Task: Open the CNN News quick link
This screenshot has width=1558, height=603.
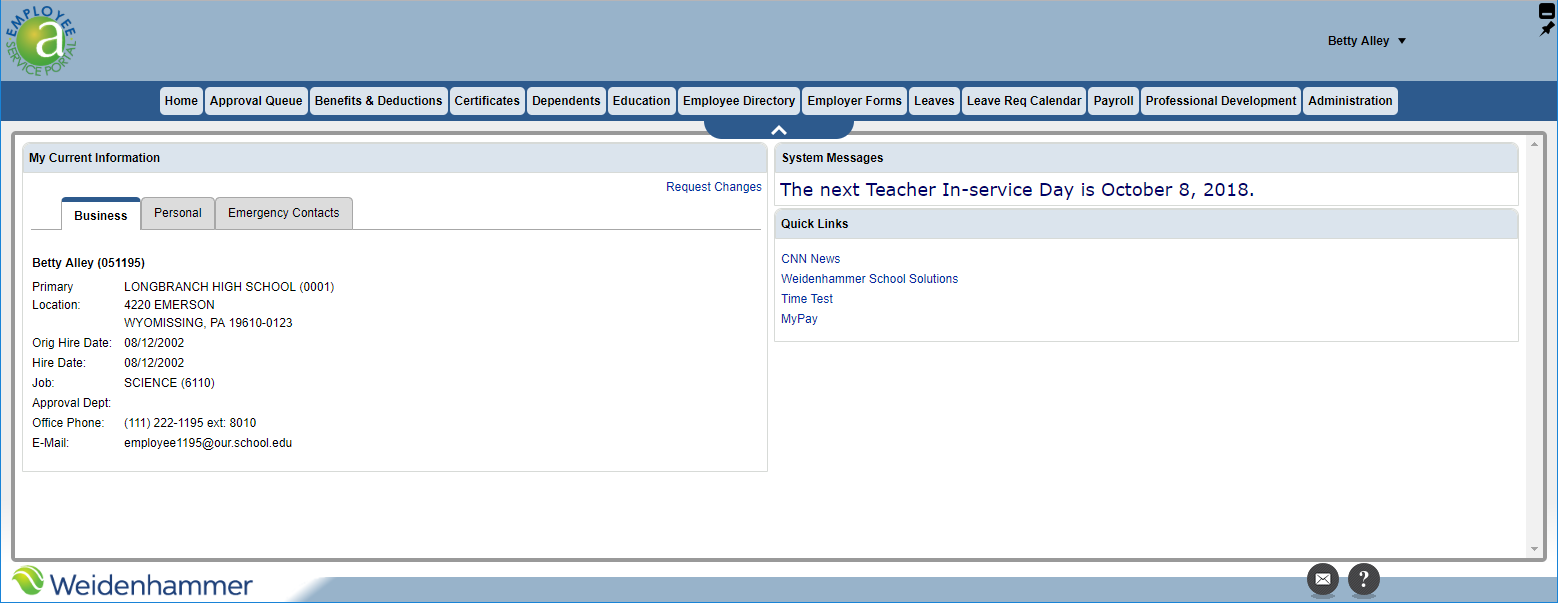Action: [810, 259]
